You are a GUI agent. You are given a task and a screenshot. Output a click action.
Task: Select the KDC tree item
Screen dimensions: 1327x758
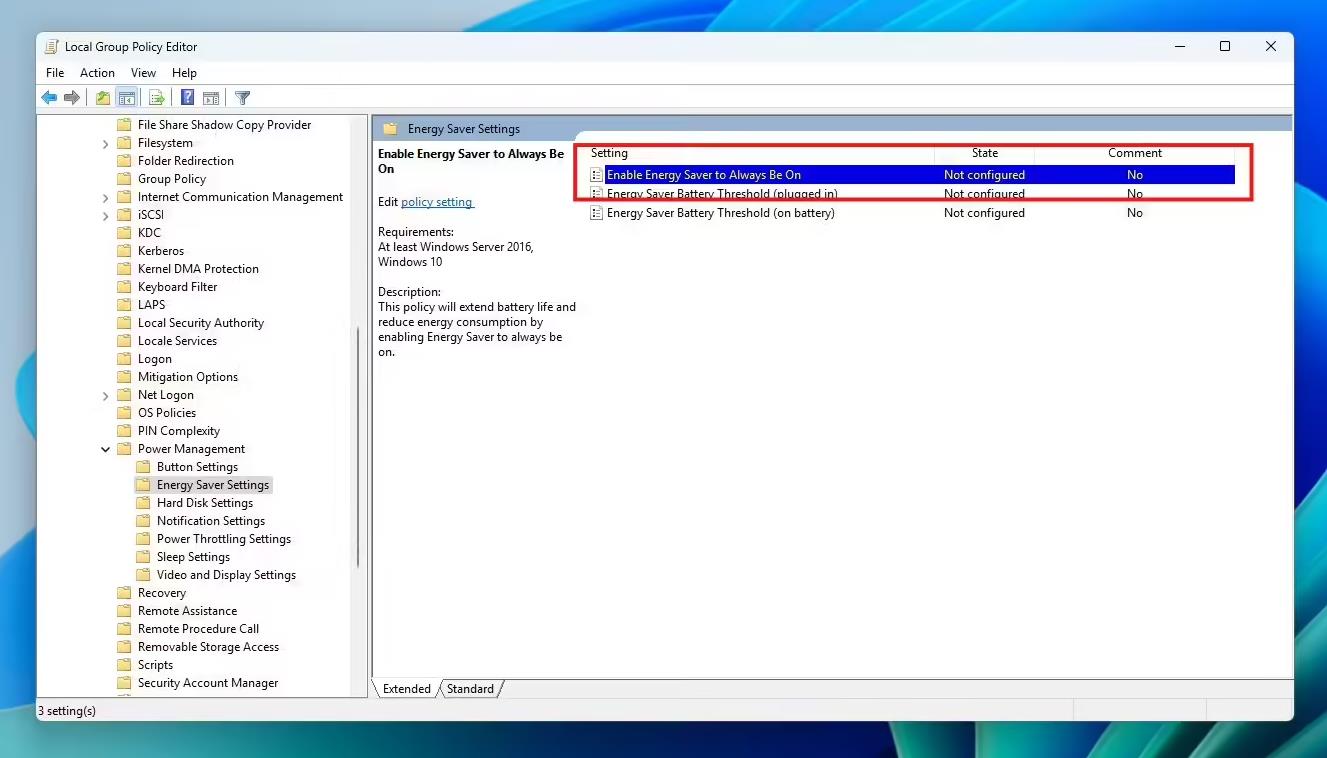(x=149, y=233)
